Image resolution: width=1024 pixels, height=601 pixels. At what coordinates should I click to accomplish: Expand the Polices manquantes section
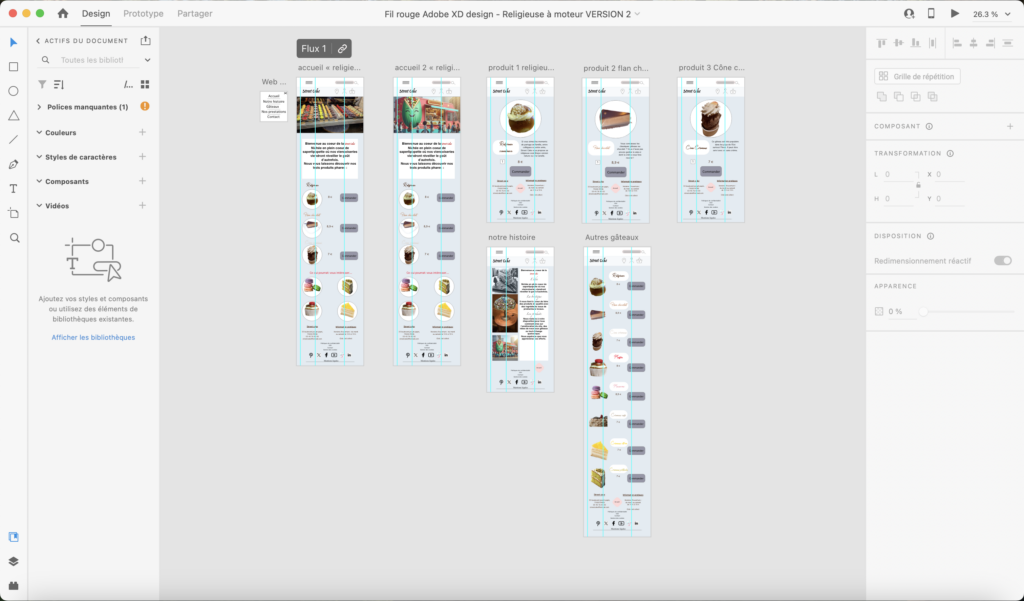(39, 107)
